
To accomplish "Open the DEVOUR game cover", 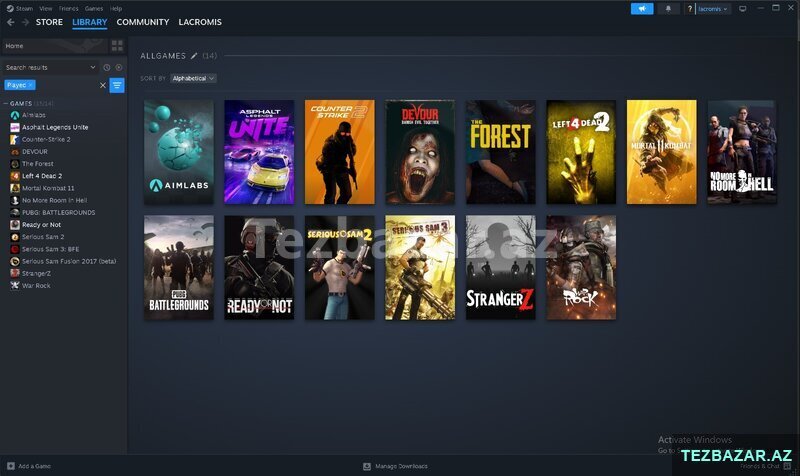I will (x=420, y=152).
